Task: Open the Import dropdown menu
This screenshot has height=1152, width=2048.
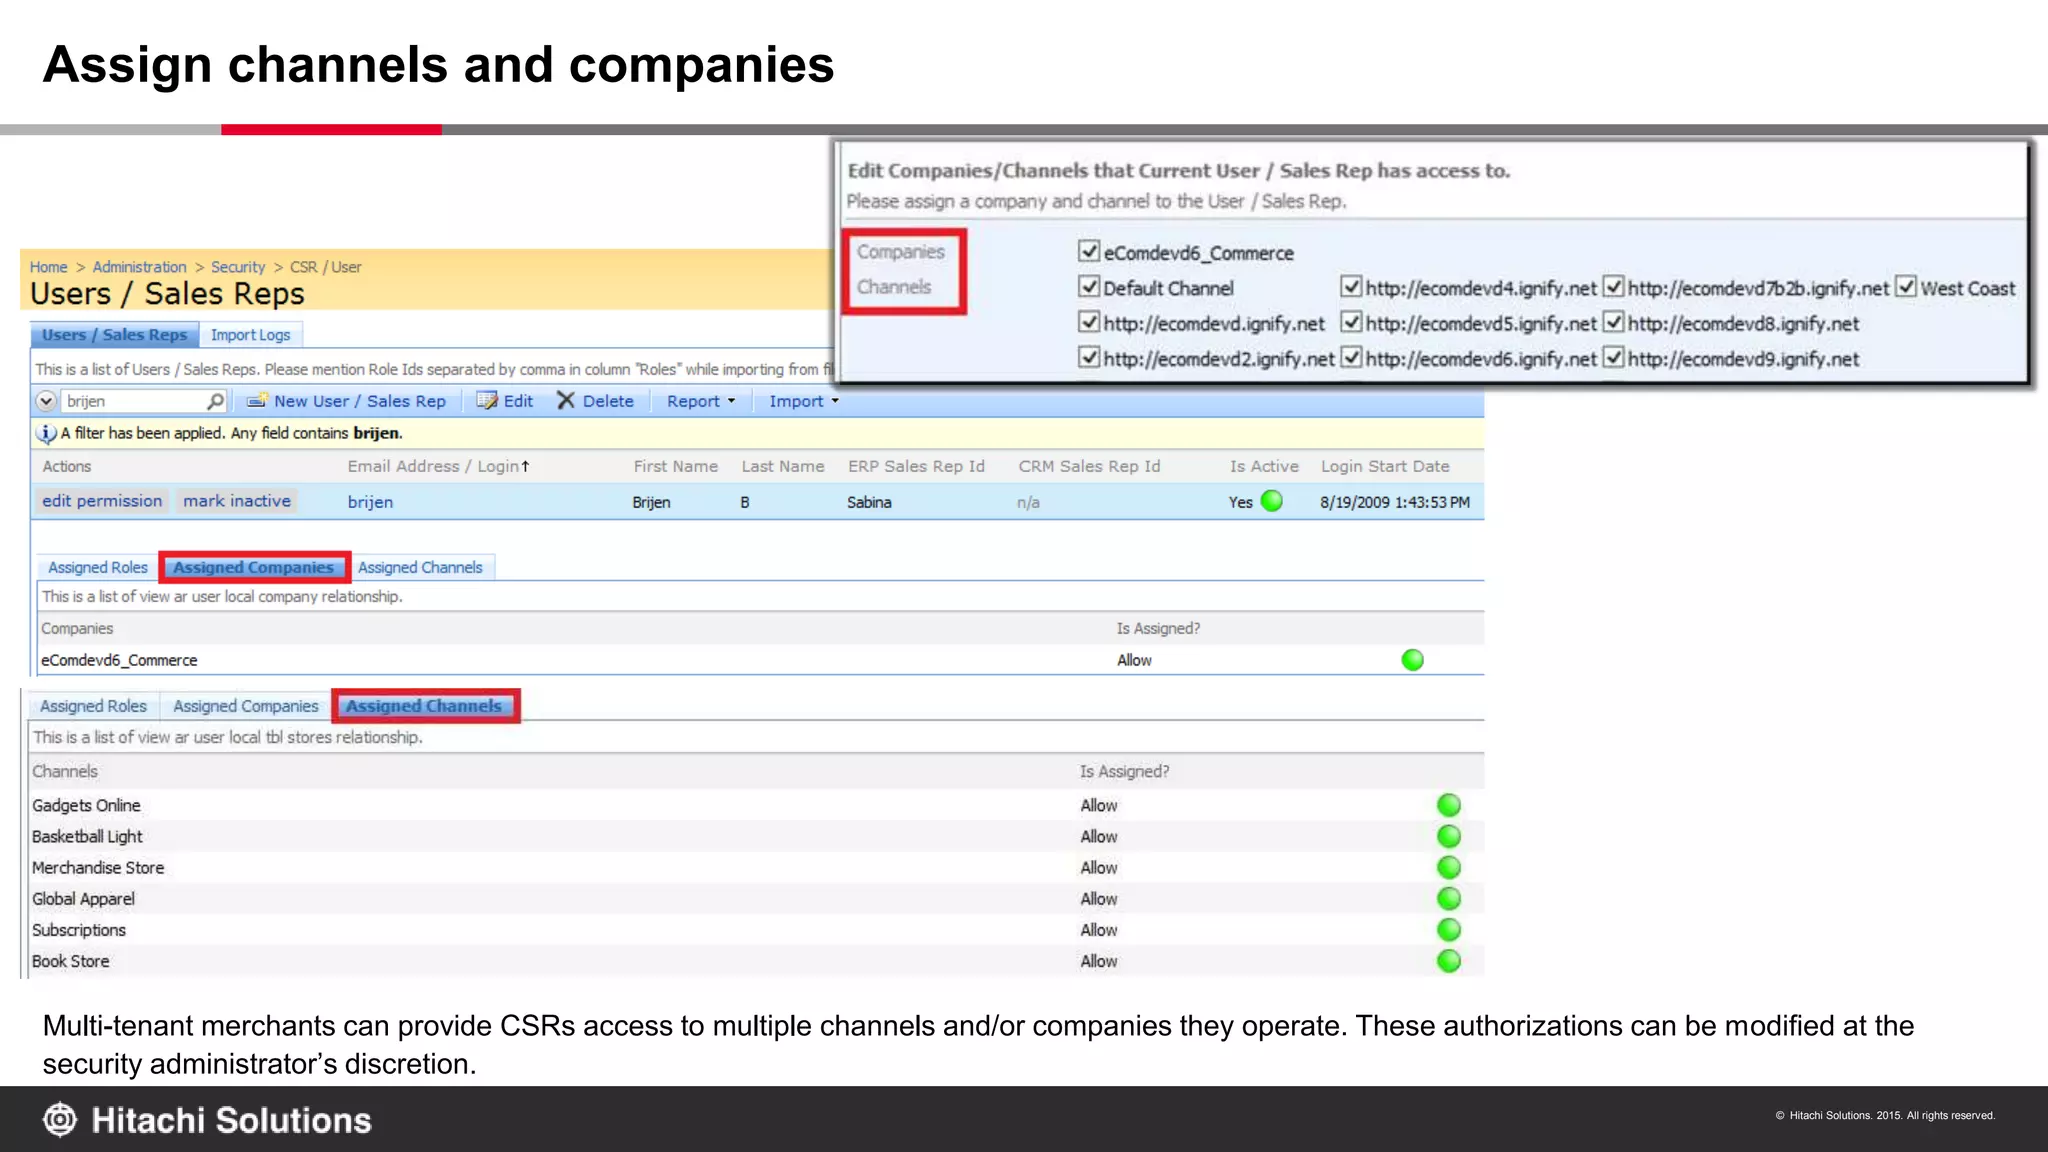Action: point(804,401)
